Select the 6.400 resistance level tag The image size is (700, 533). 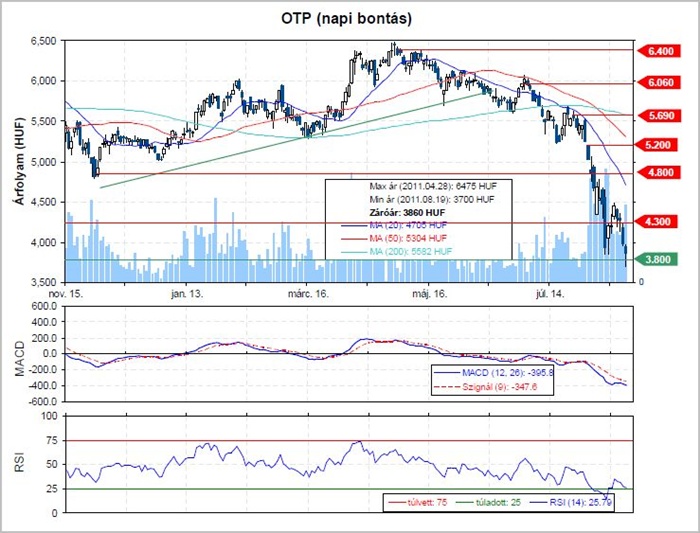658,51
